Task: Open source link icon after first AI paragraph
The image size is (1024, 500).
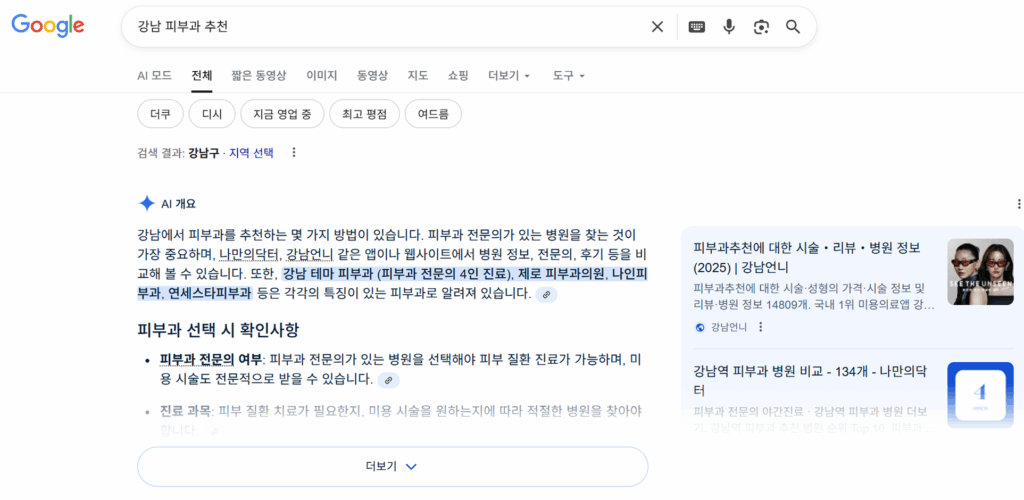Action: pyautogui.click(x=546, y=294)
